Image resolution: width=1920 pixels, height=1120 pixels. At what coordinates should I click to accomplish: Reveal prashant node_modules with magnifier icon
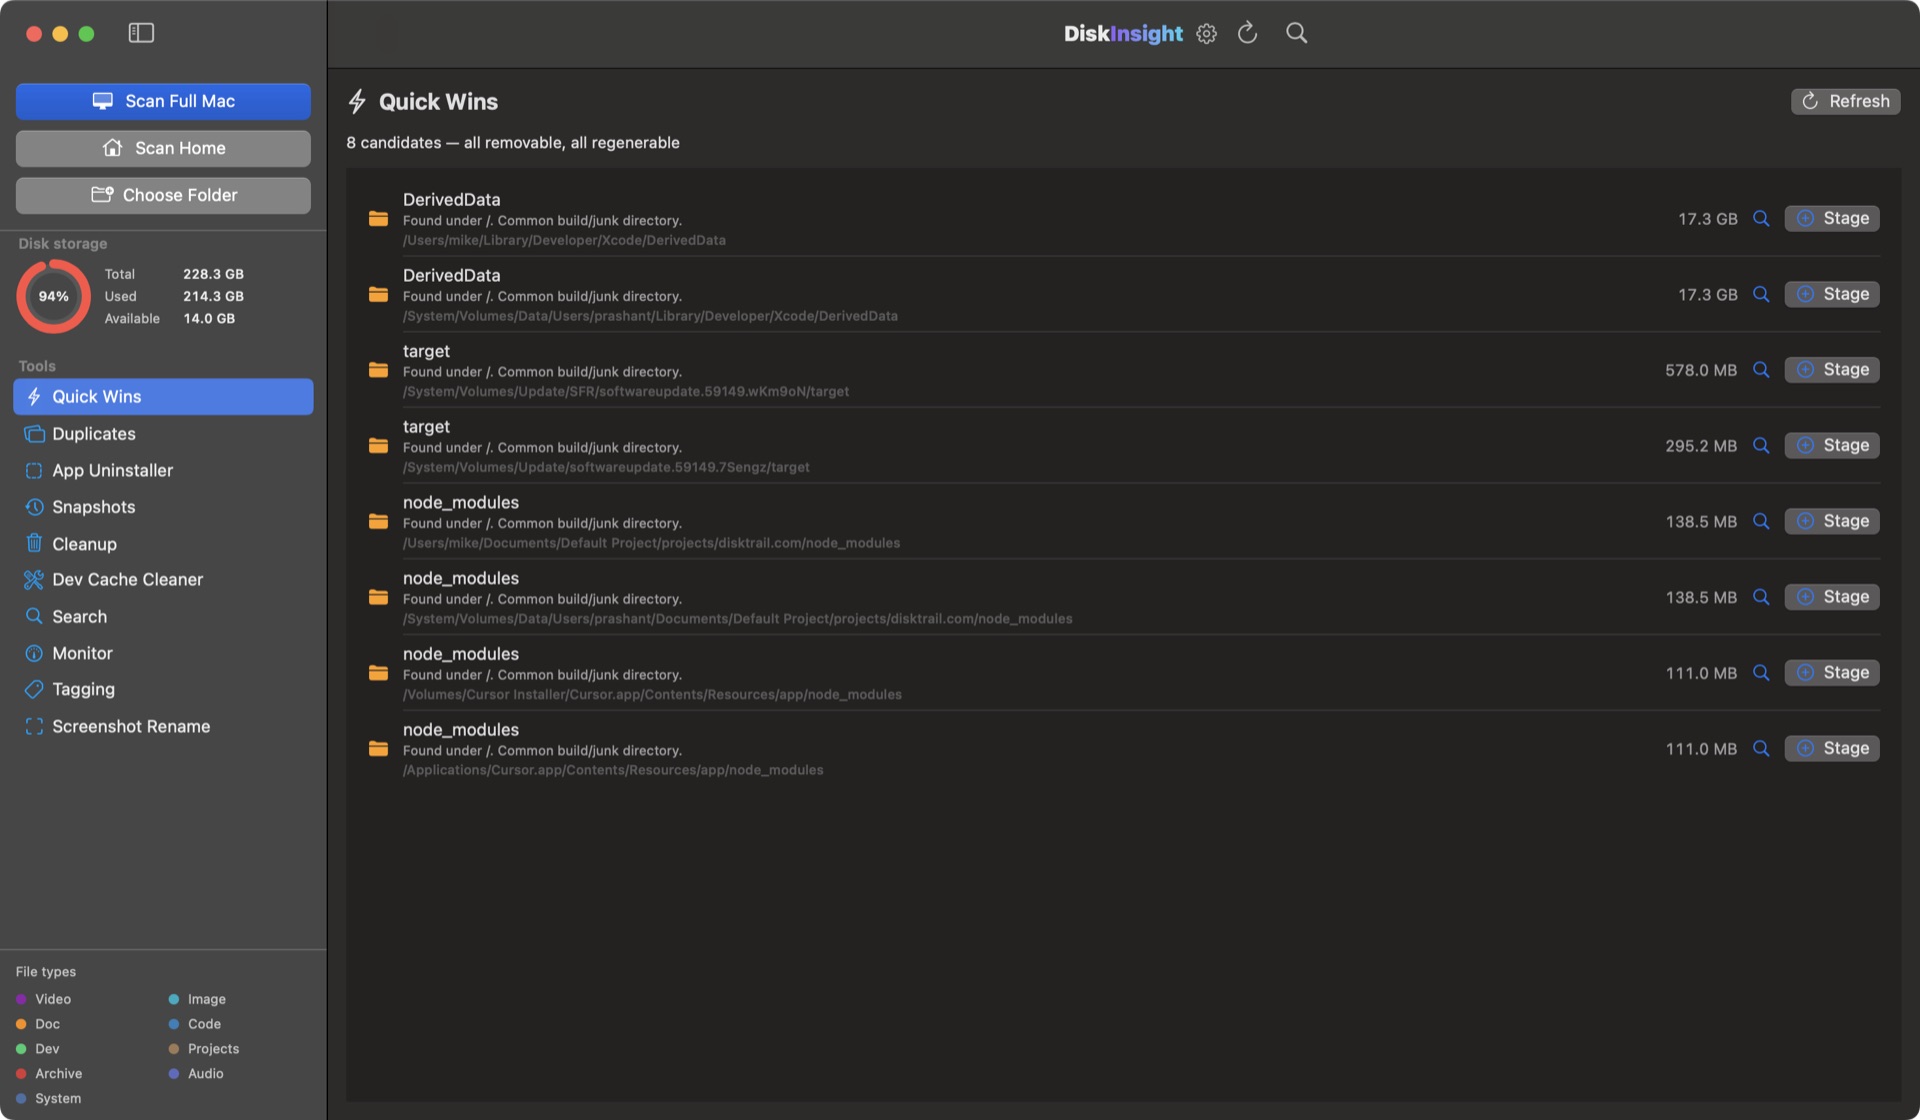[1761, 597]
